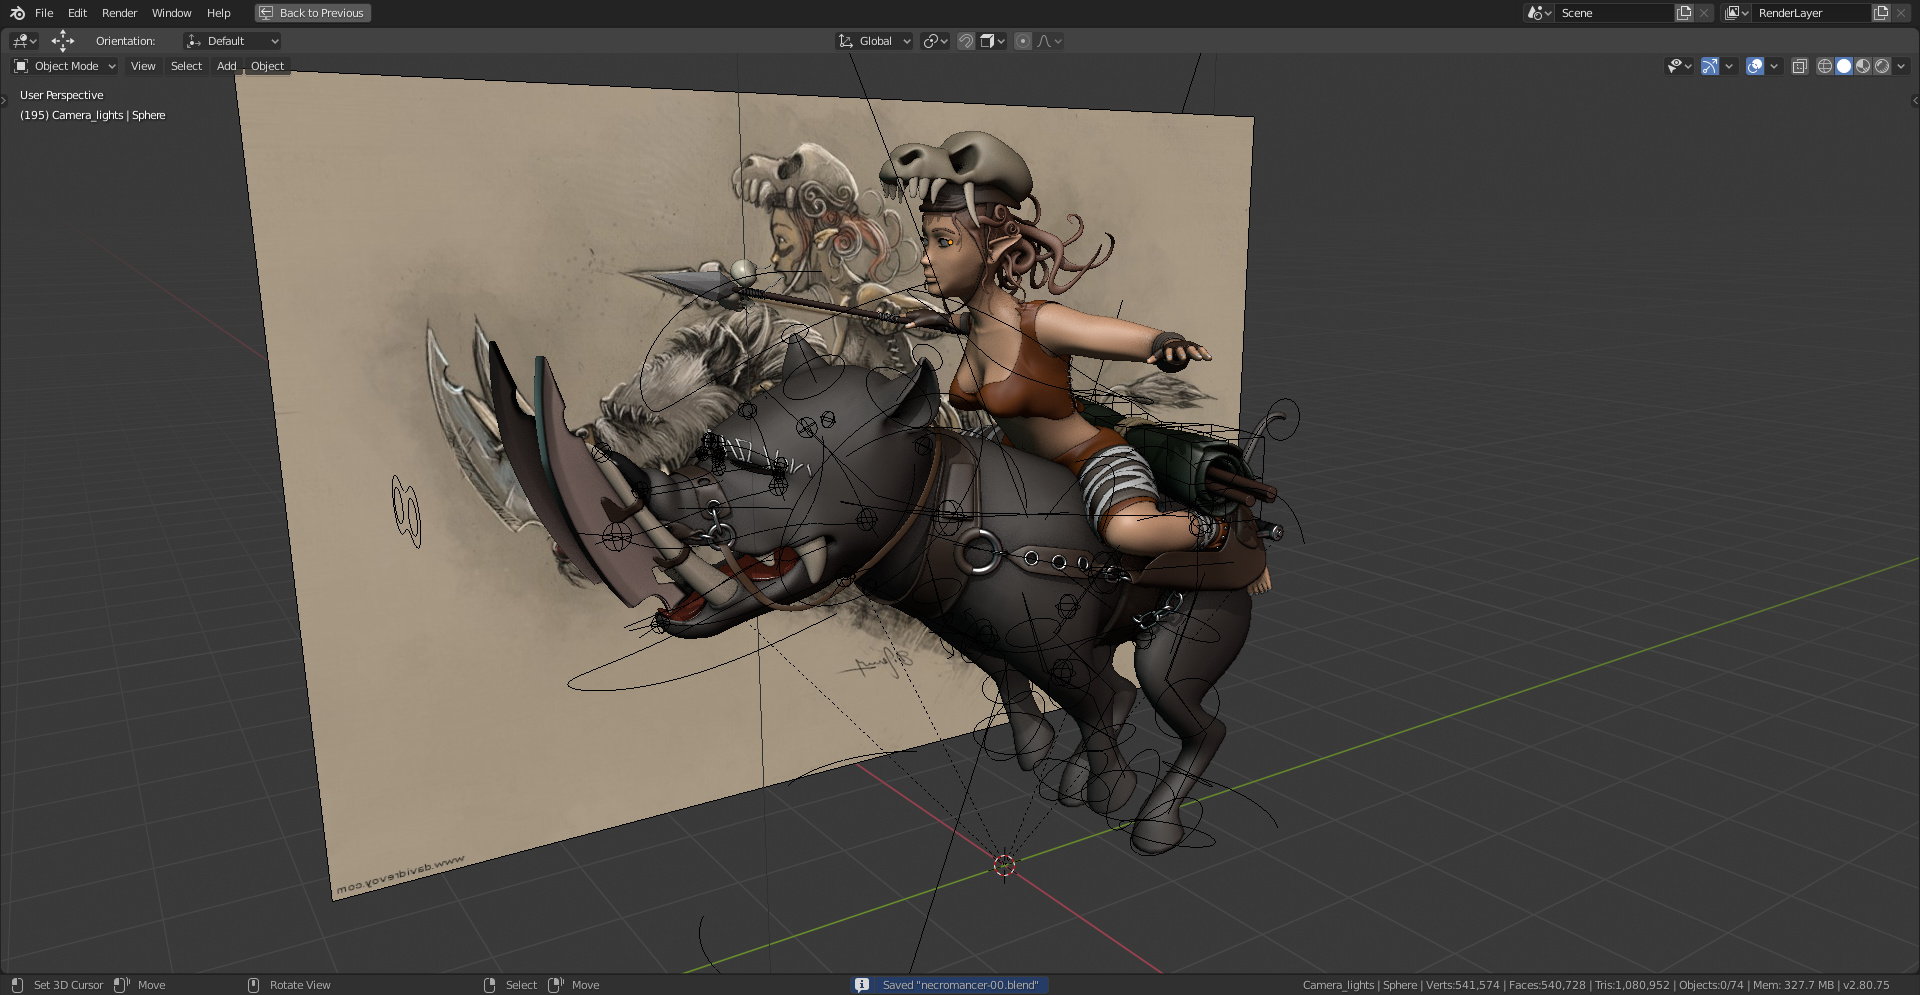Open the Render menu

(x=119, y=13)
